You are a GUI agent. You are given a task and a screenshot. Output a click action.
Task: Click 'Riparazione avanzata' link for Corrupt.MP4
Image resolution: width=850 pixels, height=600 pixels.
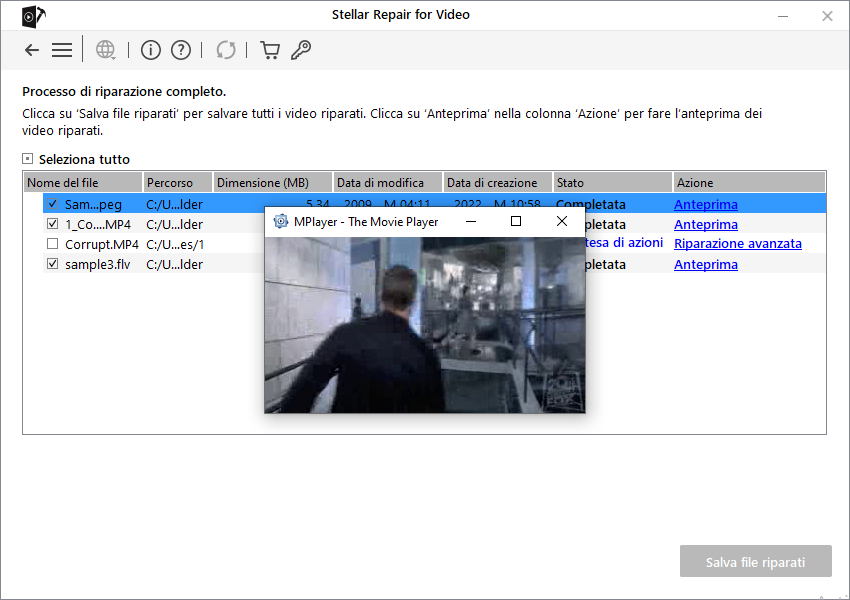(x=737, y=244)
